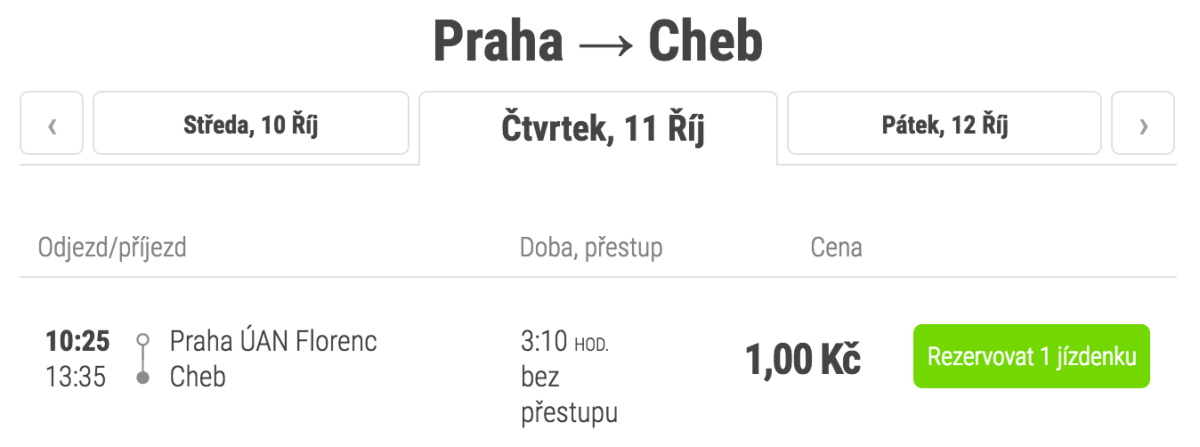Click the Praha → Cheb page heading
The image size is (1200, 447).
(598, 42)
